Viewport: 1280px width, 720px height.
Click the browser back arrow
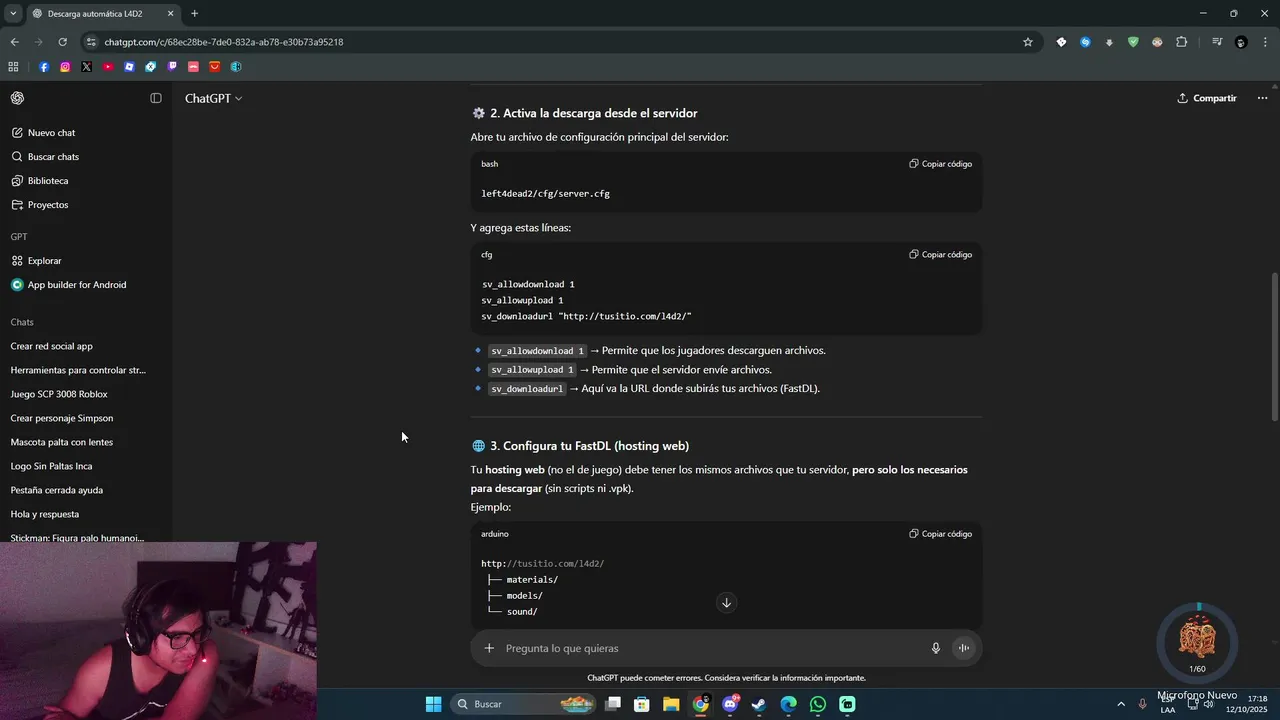point(14,42)
